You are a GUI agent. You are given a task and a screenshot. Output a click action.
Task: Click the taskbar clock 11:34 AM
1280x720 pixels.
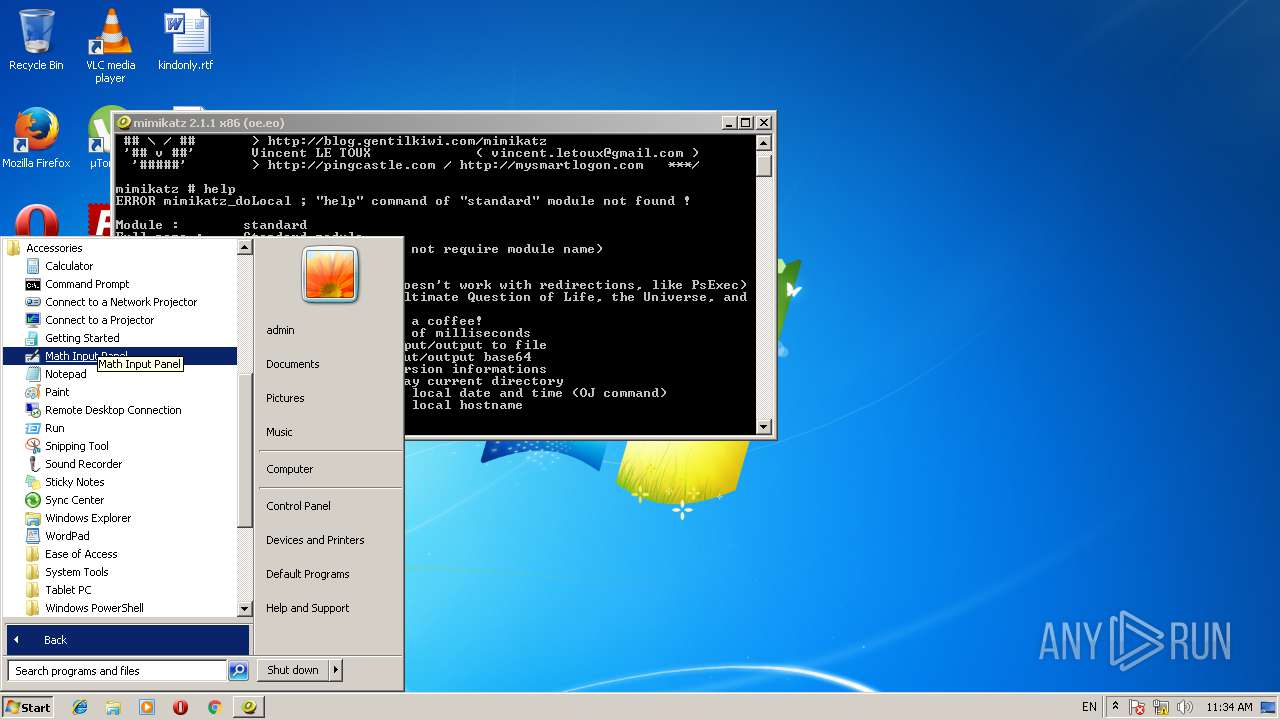(x=1229, y=707)
